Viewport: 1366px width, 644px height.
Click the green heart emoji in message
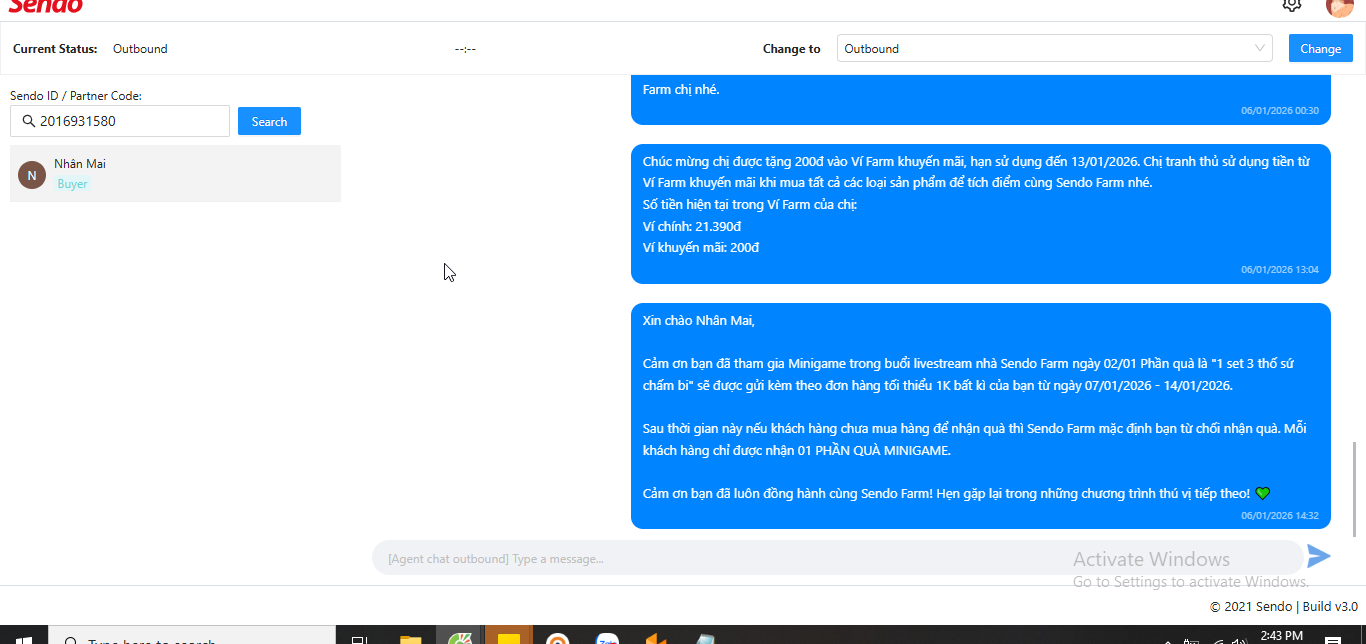[1262, 493]
